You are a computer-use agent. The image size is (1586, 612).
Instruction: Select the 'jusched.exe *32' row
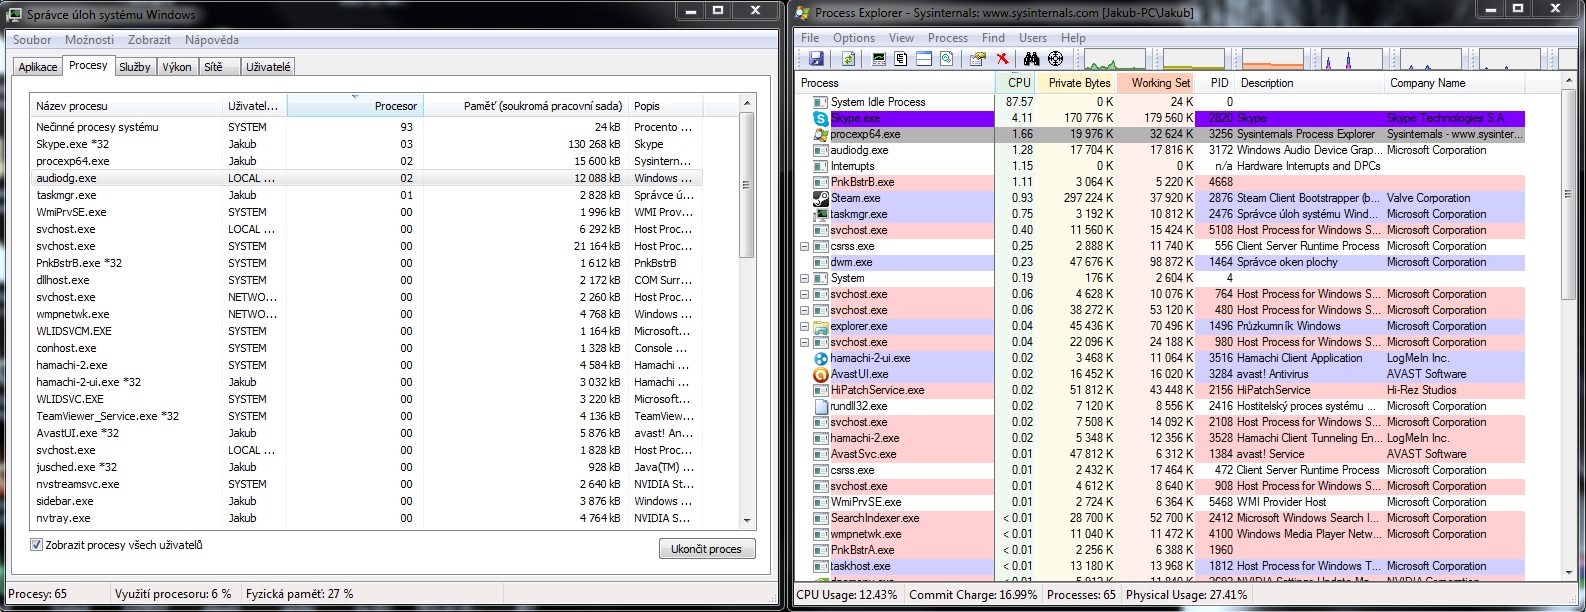point(366,467)
